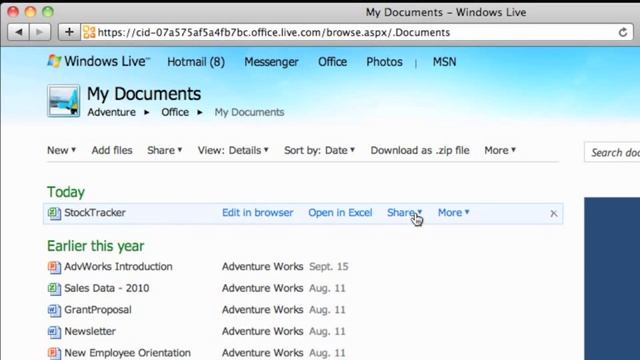The image size is (640, 360).
Task: Click the Search documents input field
Action: [612, 152]
